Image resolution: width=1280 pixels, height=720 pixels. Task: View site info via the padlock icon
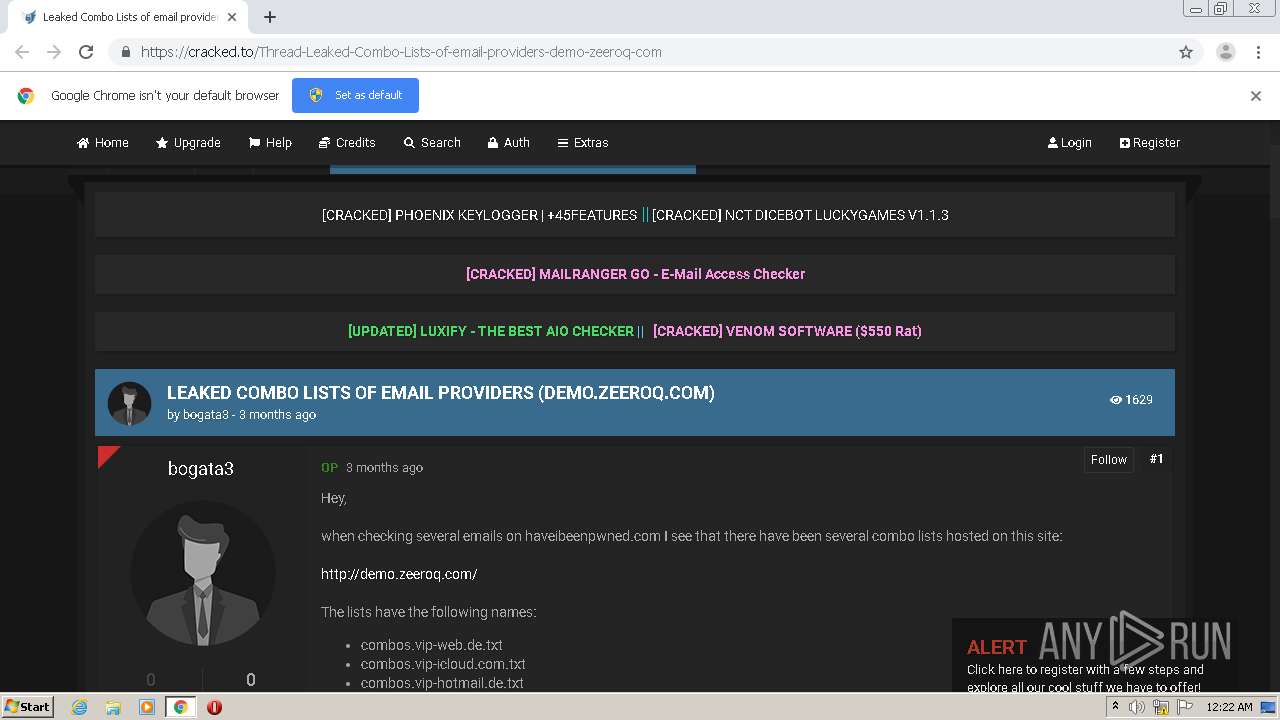[x=125, y=52]
